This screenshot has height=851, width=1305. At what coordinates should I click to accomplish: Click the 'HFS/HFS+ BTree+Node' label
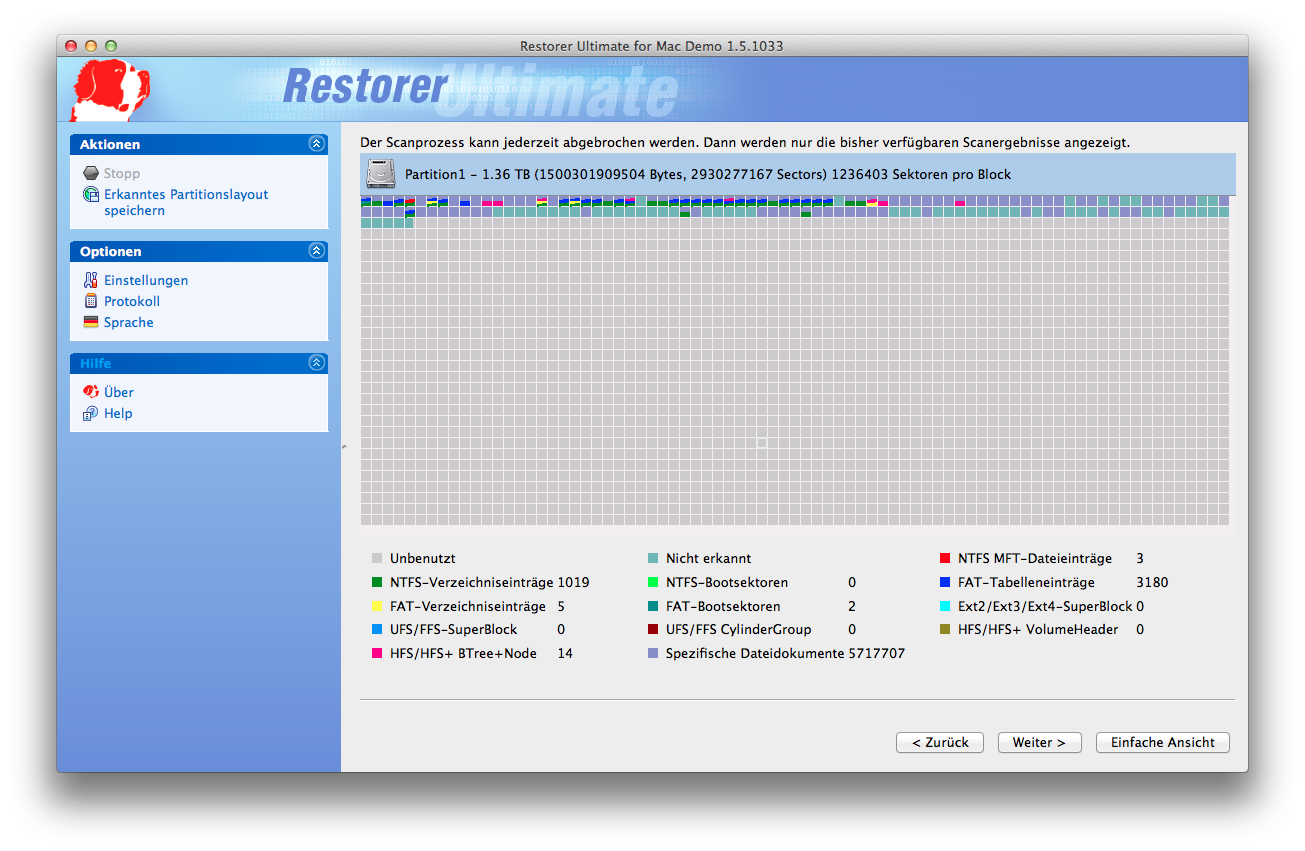click(x=463, y=653)
